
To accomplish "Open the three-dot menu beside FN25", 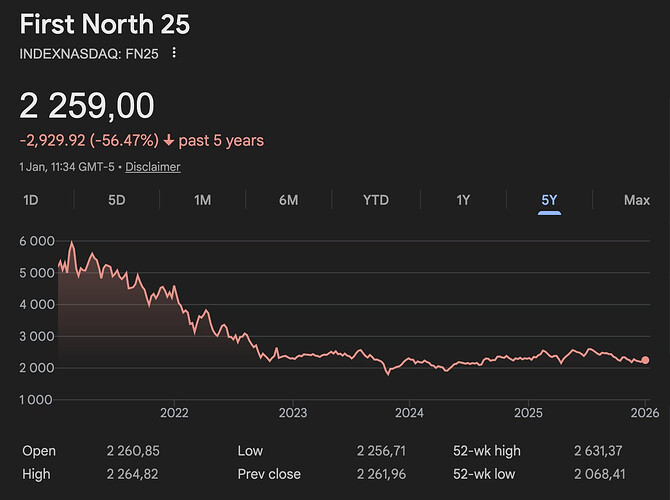I will pyautogui.click(x=176, y=53).
